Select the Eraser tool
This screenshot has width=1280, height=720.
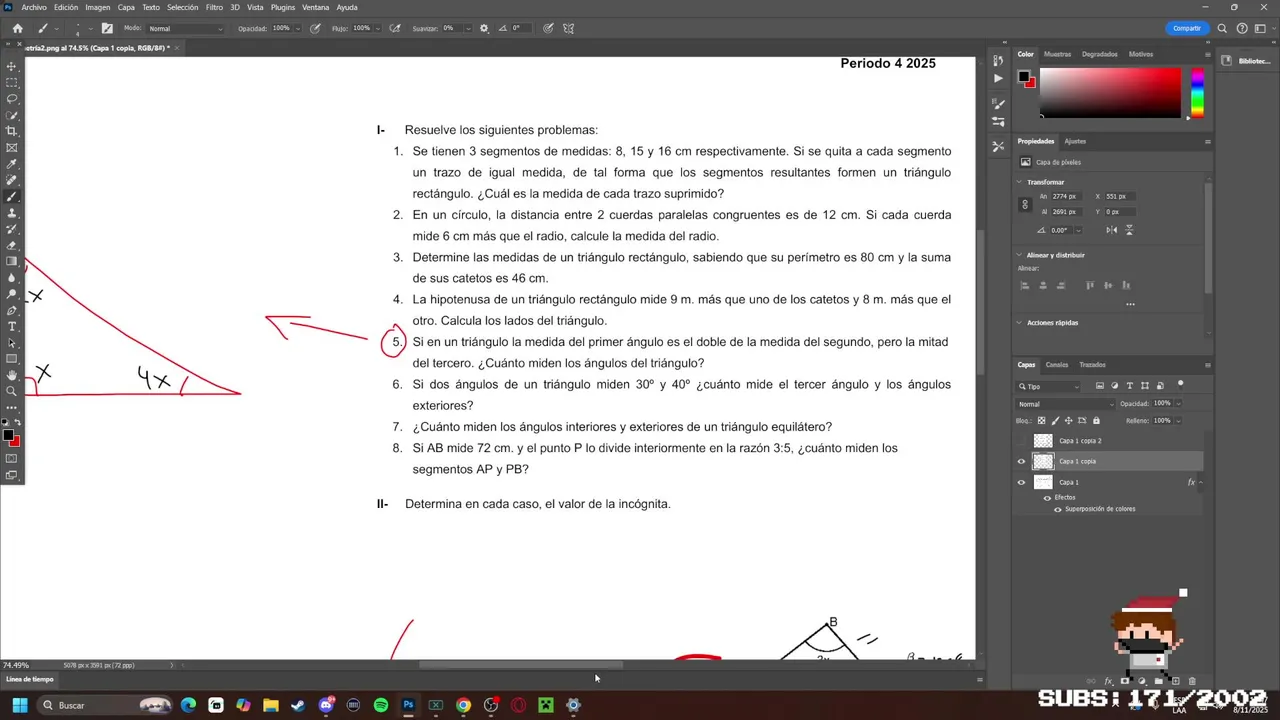[x=12, y=245]
